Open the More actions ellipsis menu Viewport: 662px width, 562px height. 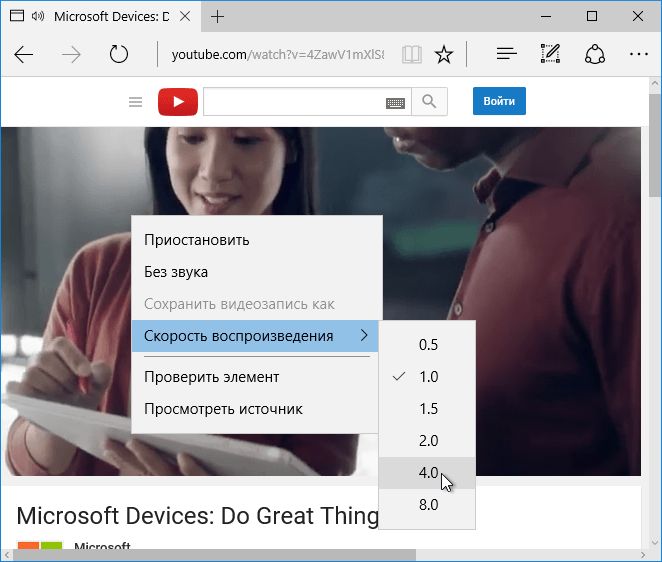click(x=638, y=54)
